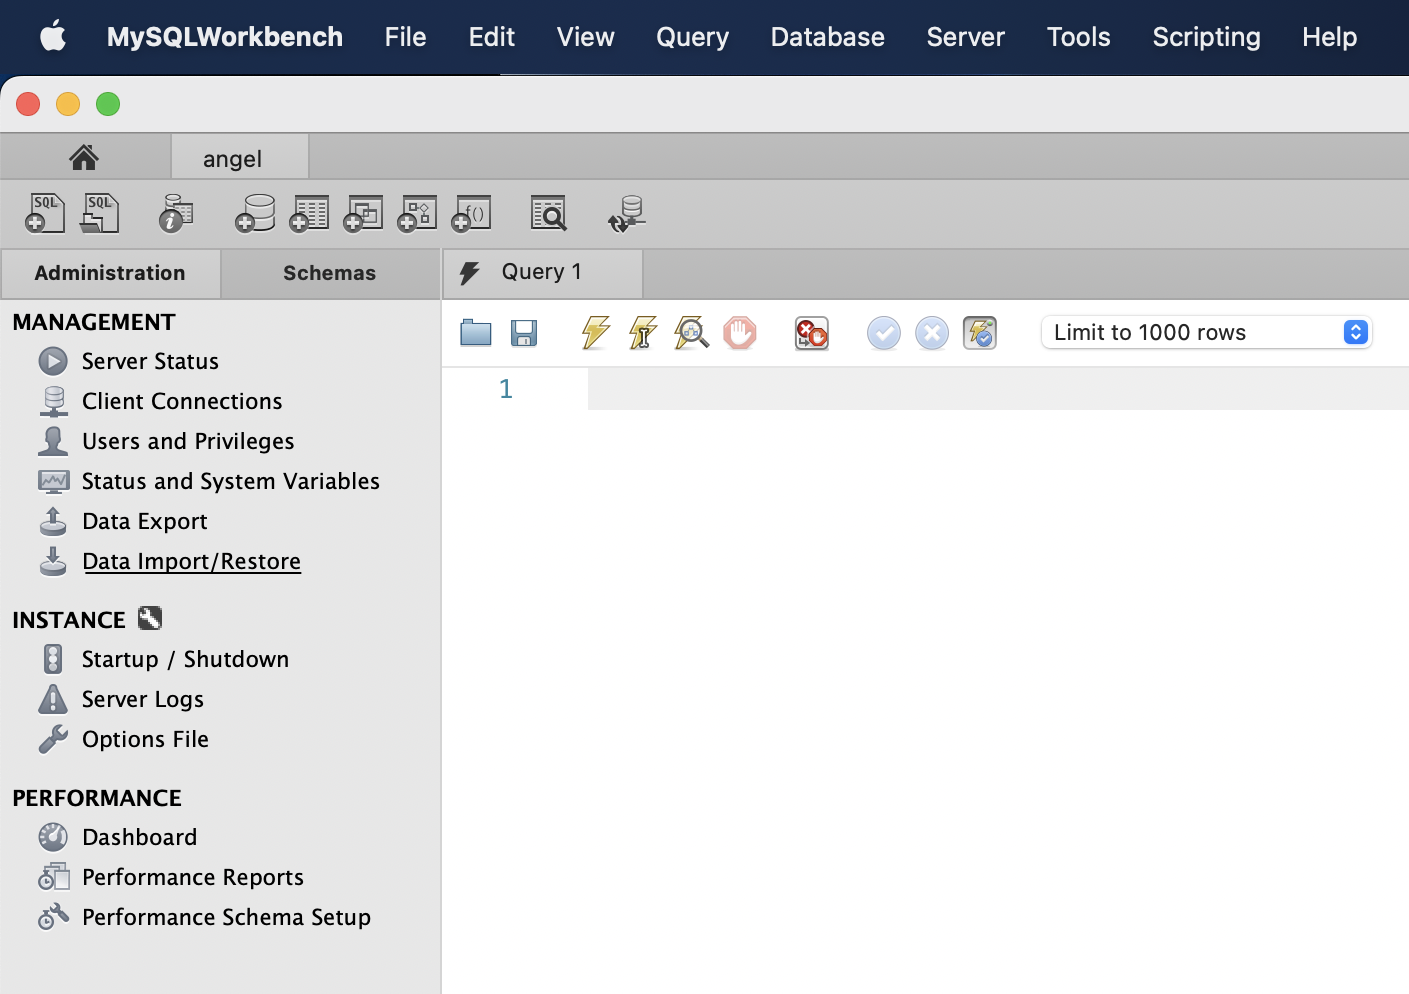Run Explain plan magnifier icon
This screenshot has width=1409, height=994.
(x=691, y=333)
